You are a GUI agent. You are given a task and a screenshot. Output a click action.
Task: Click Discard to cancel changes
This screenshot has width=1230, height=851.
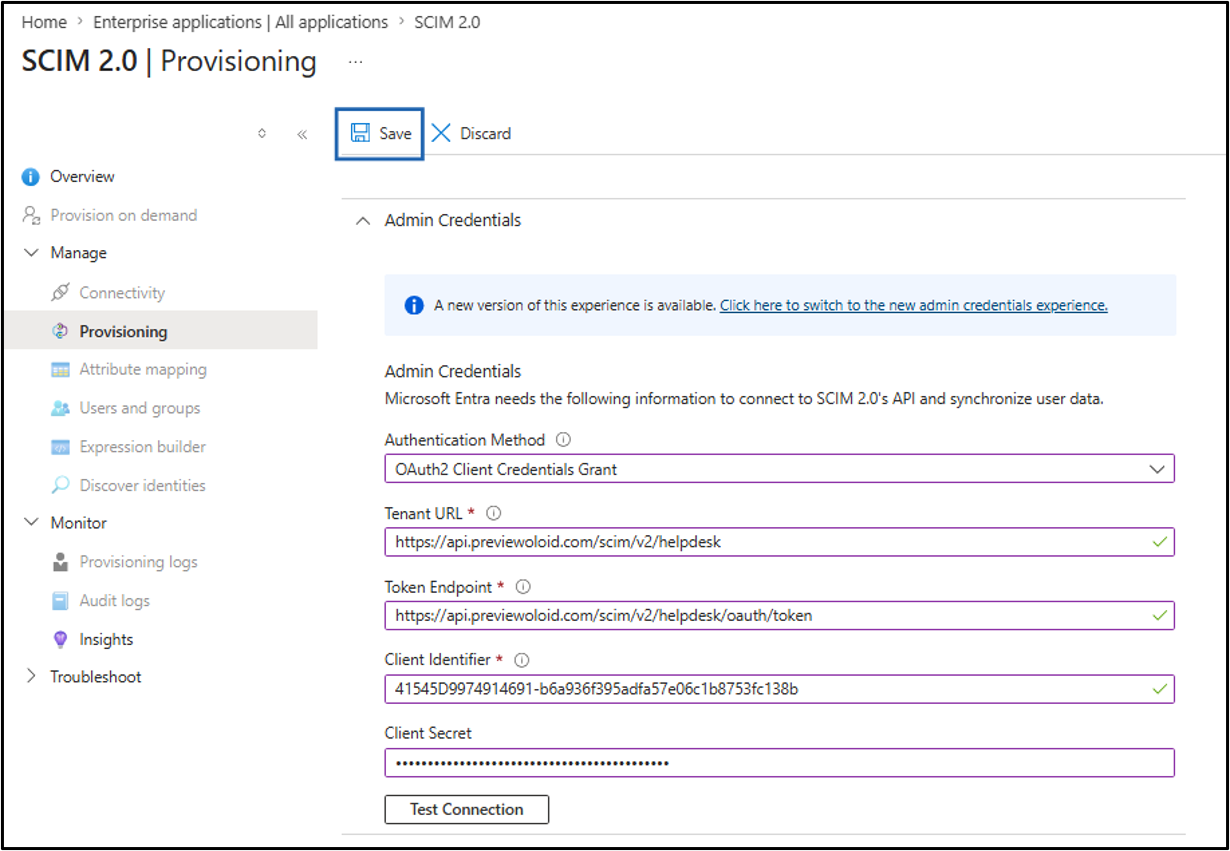[x=471, y=134]
